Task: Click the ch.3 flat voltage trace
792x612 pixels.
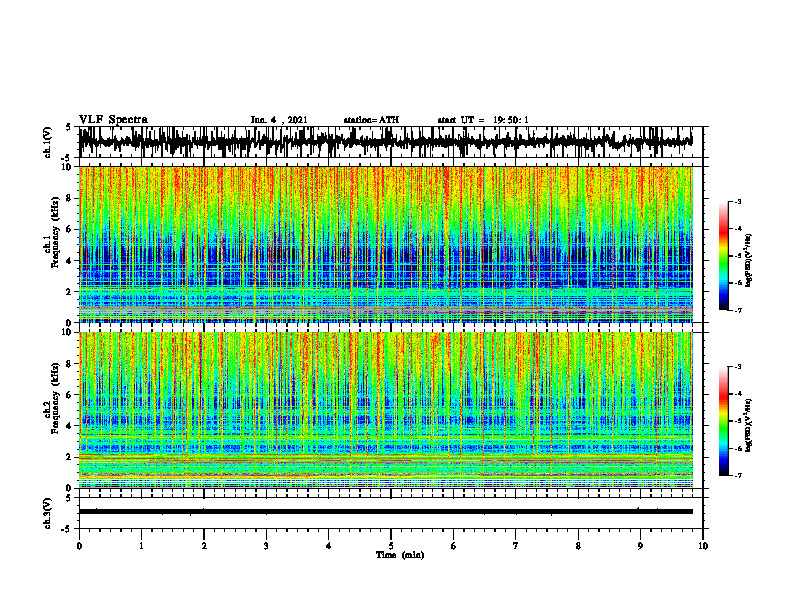Action: [386, 512]
